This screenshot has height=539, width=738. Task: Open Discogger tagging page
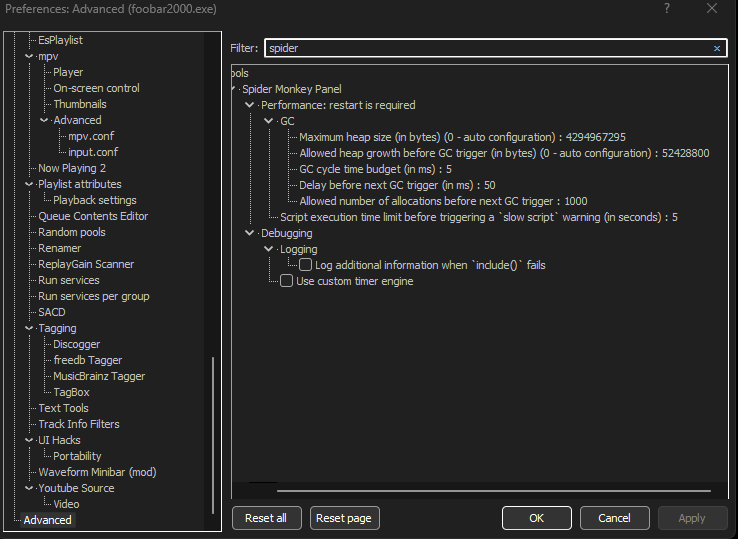77,345
